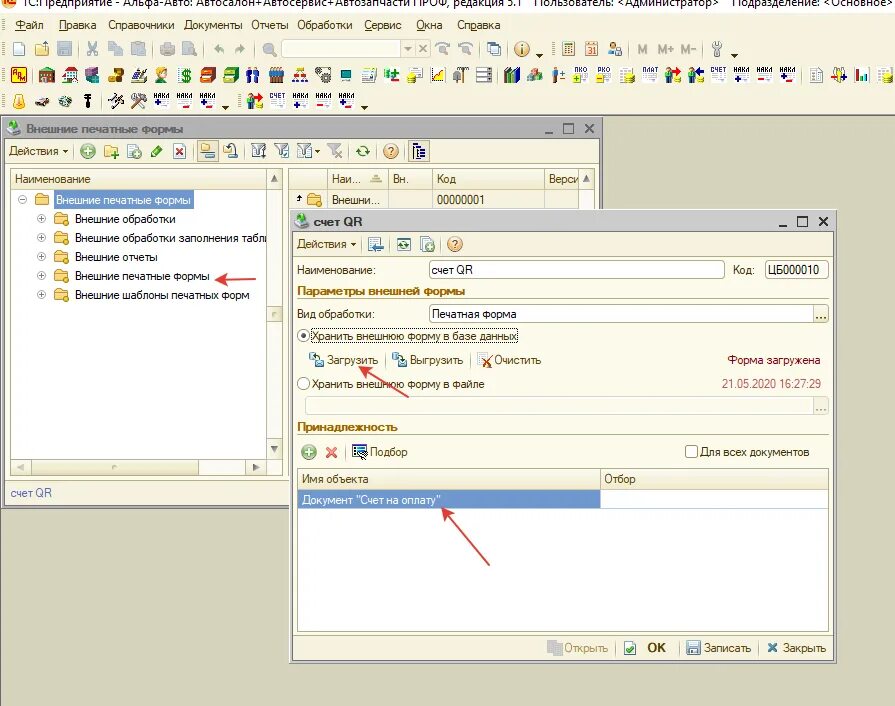Click the Подбор button
Image resolution: width=895 pixels, height=706 pixels.
pyautogui.click(x=380, y=452)
